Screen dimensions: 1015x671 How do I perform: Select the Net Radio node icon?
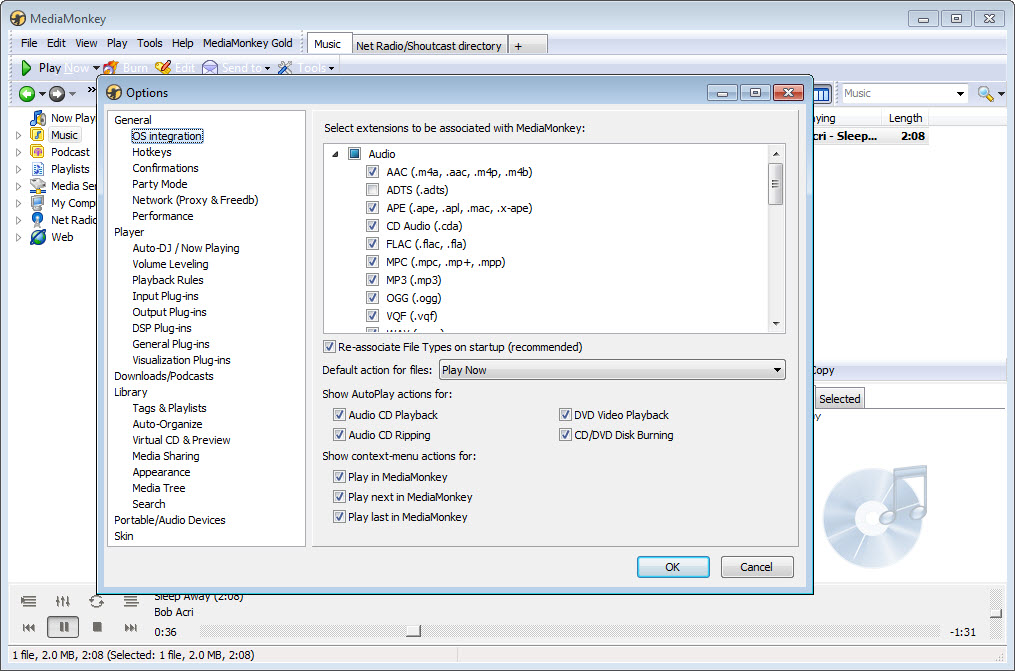click(38, 220)
